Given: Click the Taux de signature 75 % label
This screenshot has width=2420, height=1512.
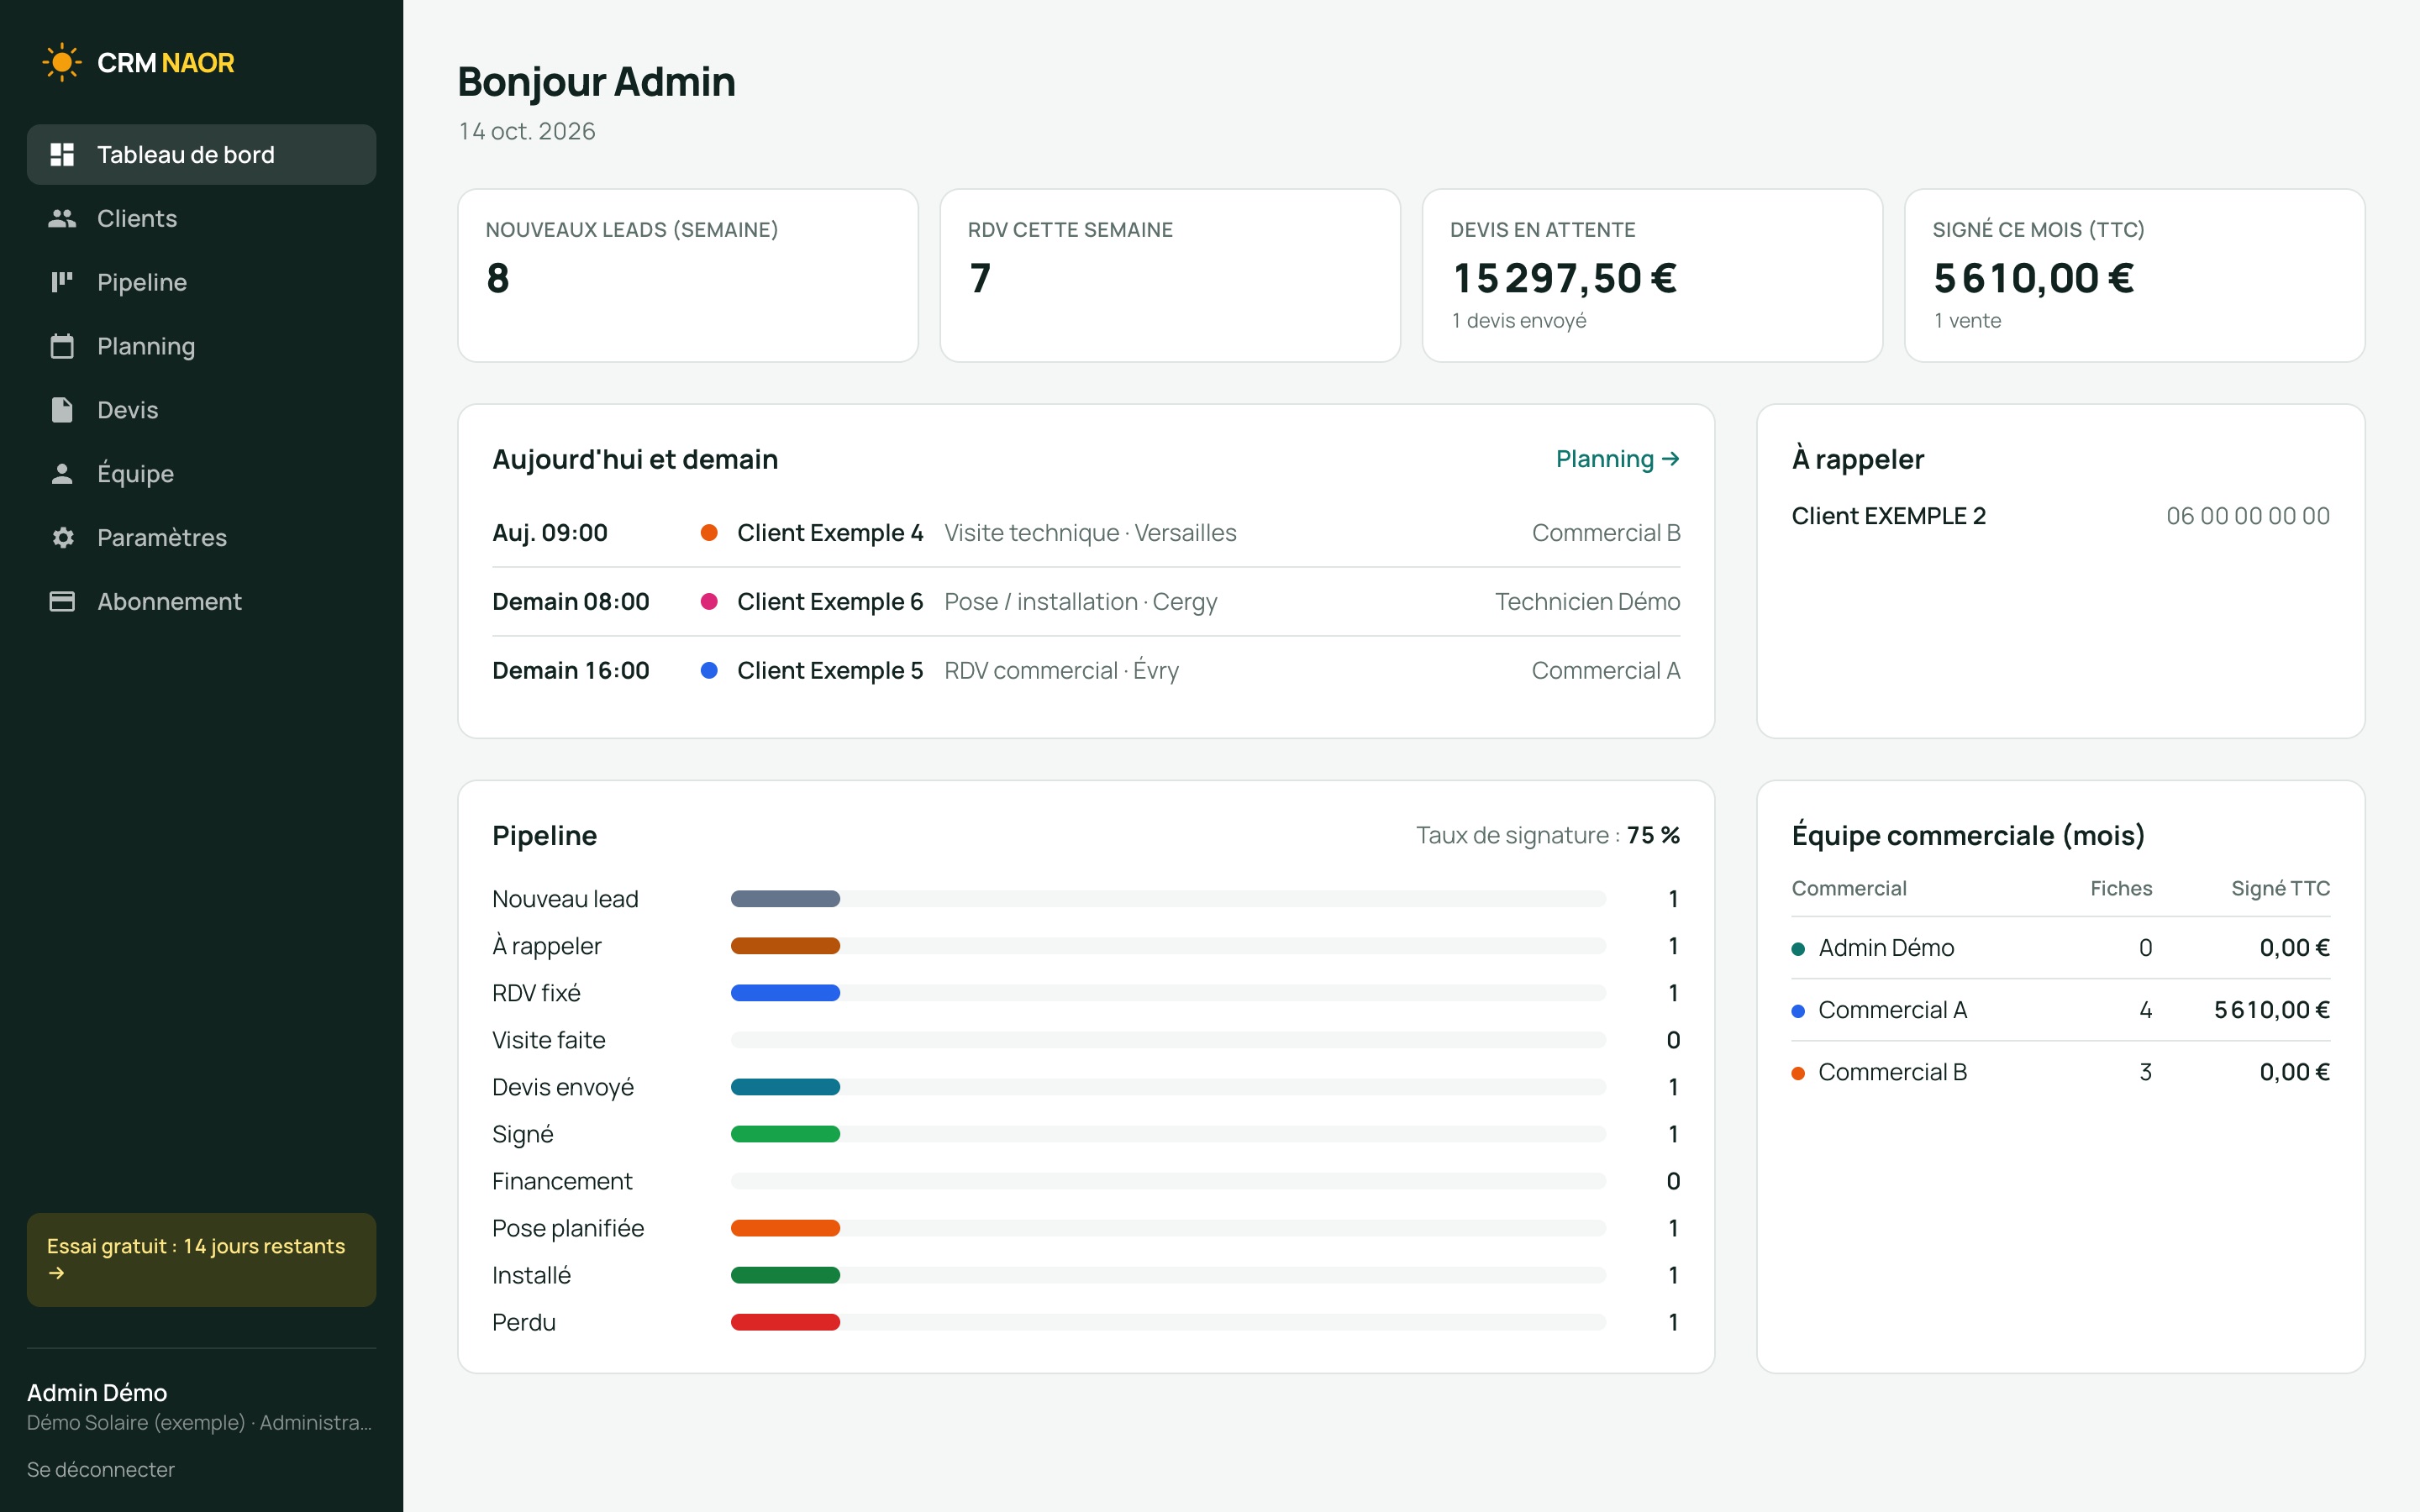Looking at the screenshot, I should (x=1548, y=835).
